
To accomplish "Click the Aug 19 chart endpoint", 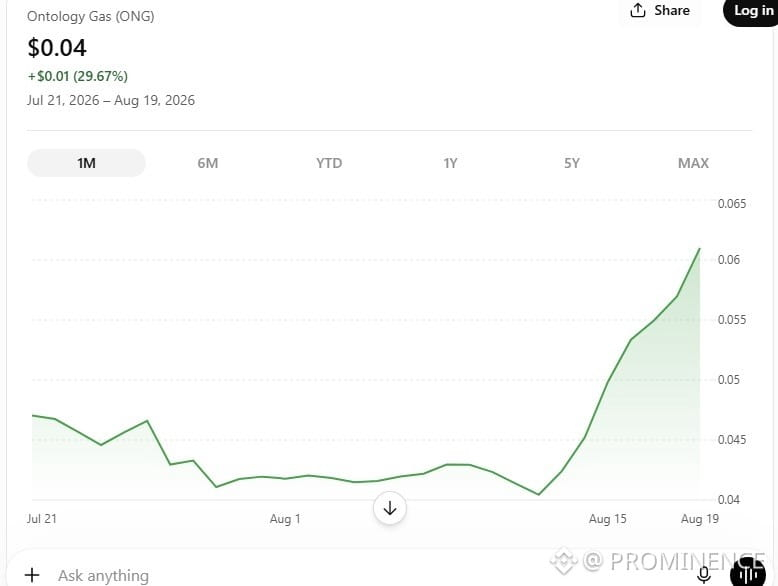I will pos(700,249).
